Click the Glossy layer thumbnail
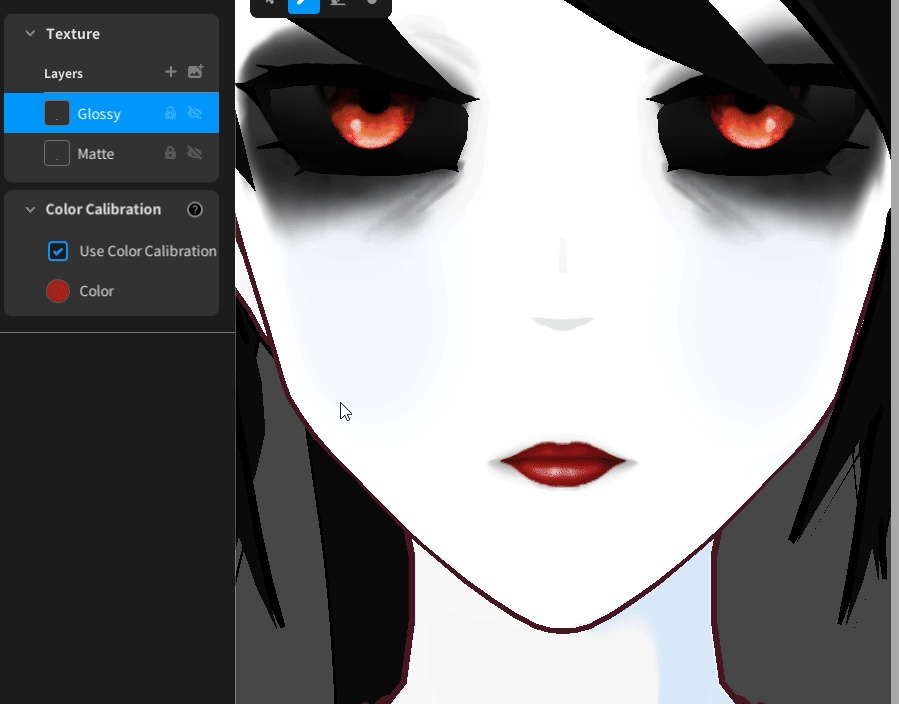The width and height of the screenshot is (899, 704). pyautogui.click(x=57, y=112)
